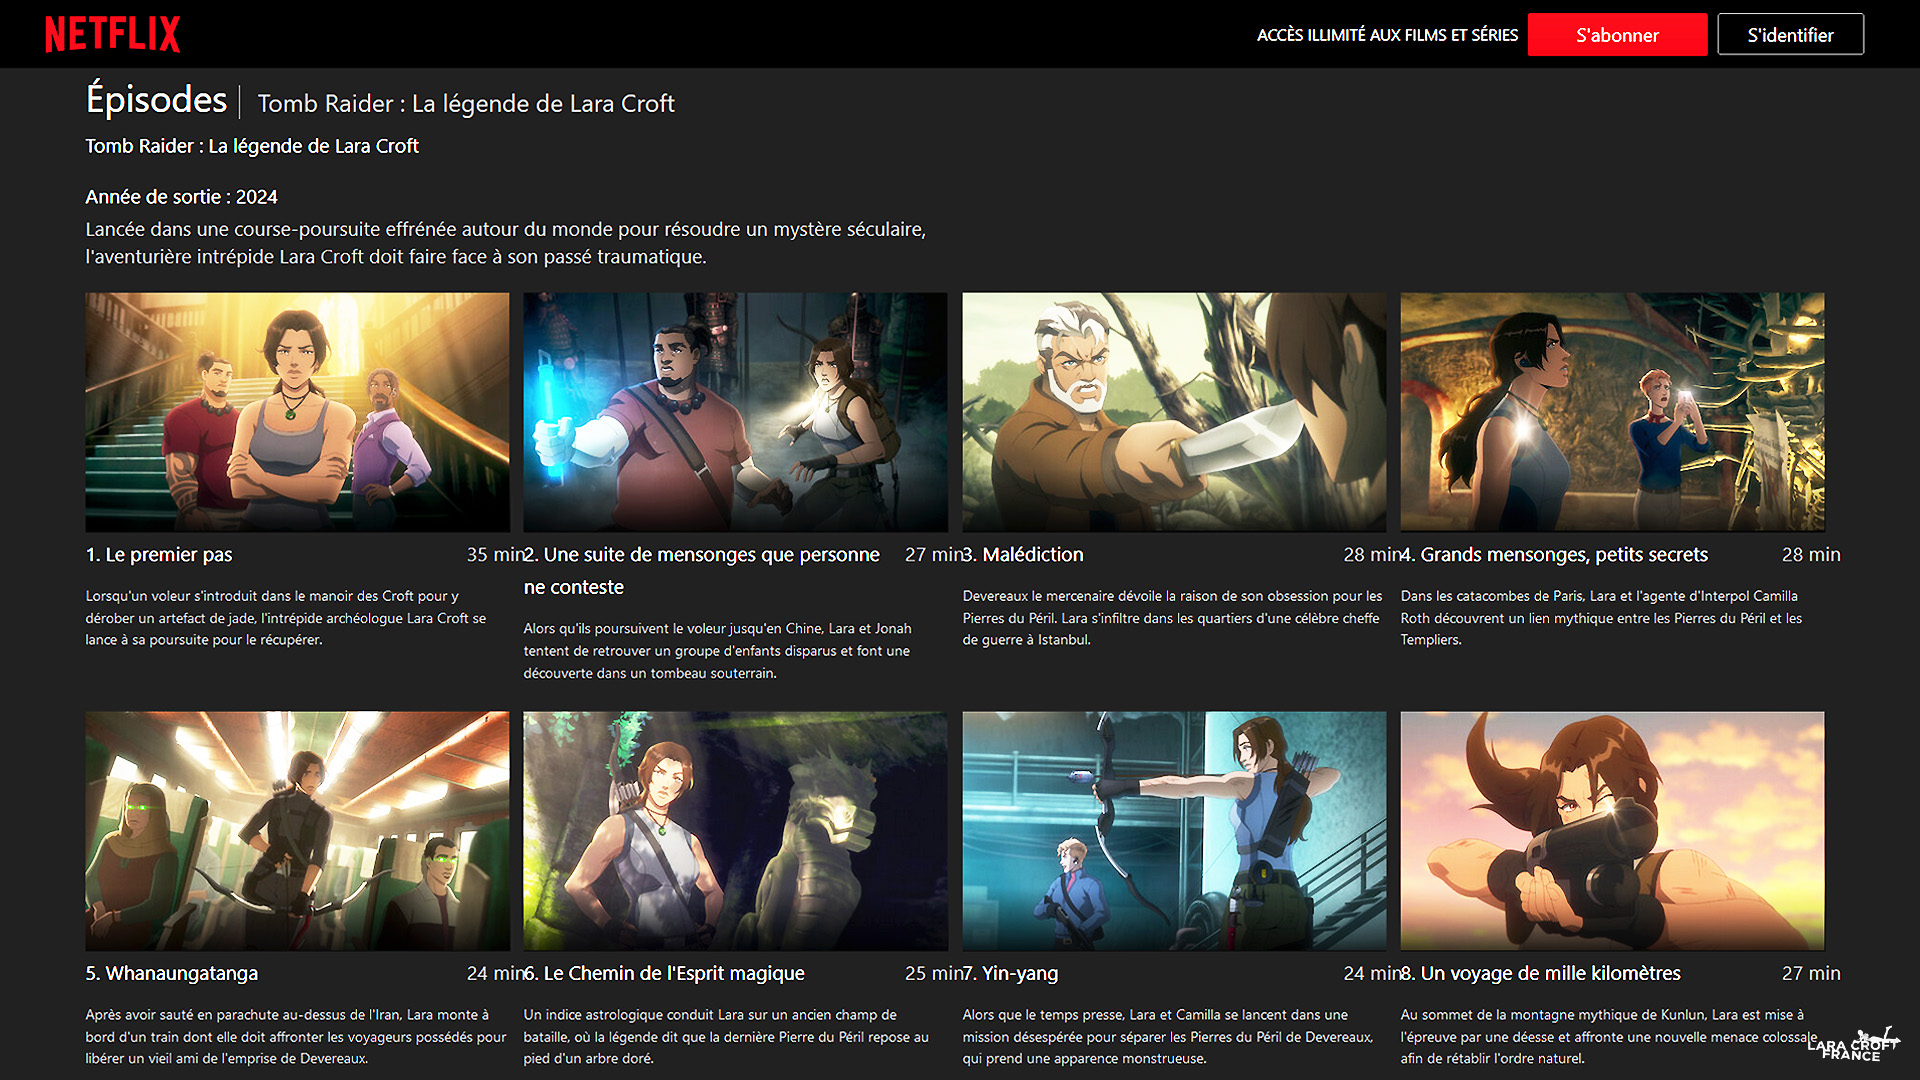Open episode 2 thumbnail with glowing blue torch
This screenshot has width=1920, height=1080.
(735, 411)
